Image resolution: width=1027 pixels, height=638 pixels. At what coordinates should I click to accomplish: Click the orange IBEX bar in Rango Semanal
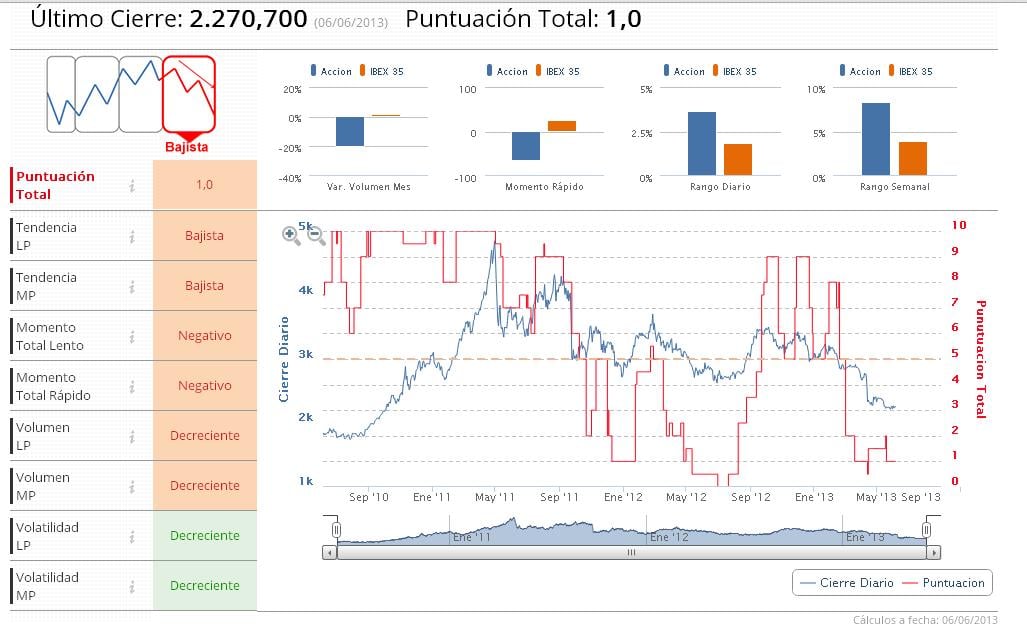913,159
